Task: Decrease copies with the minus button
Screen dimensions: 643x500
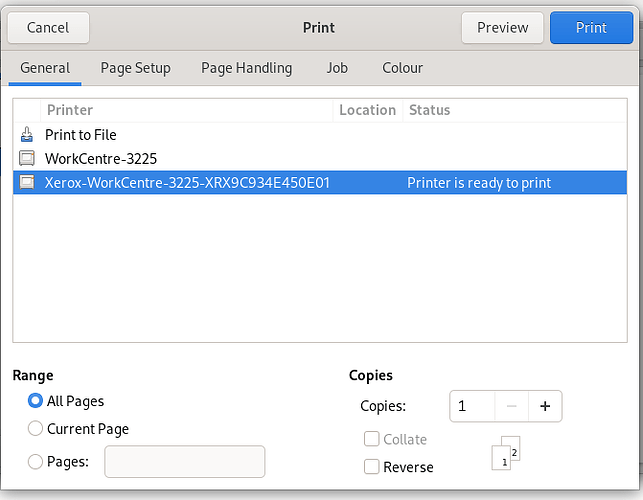Action: point(511,406)
